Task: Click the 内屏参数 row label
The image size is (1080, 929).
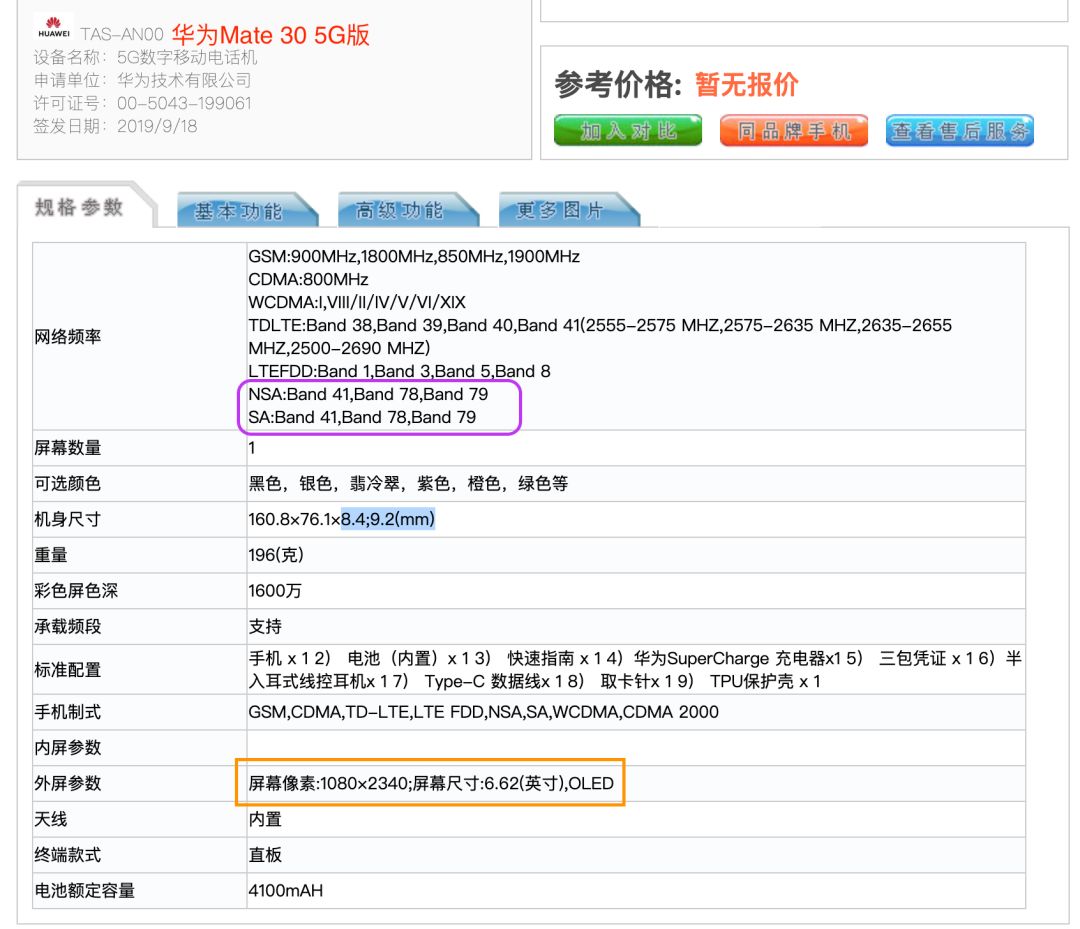Action: (x=68, y=748)
